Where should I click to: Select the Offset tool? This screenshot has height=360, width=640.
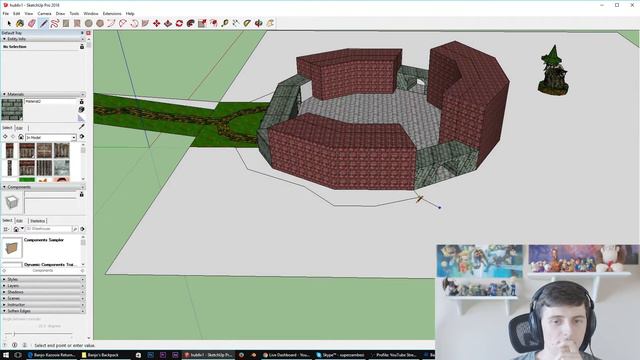[213, 24]
